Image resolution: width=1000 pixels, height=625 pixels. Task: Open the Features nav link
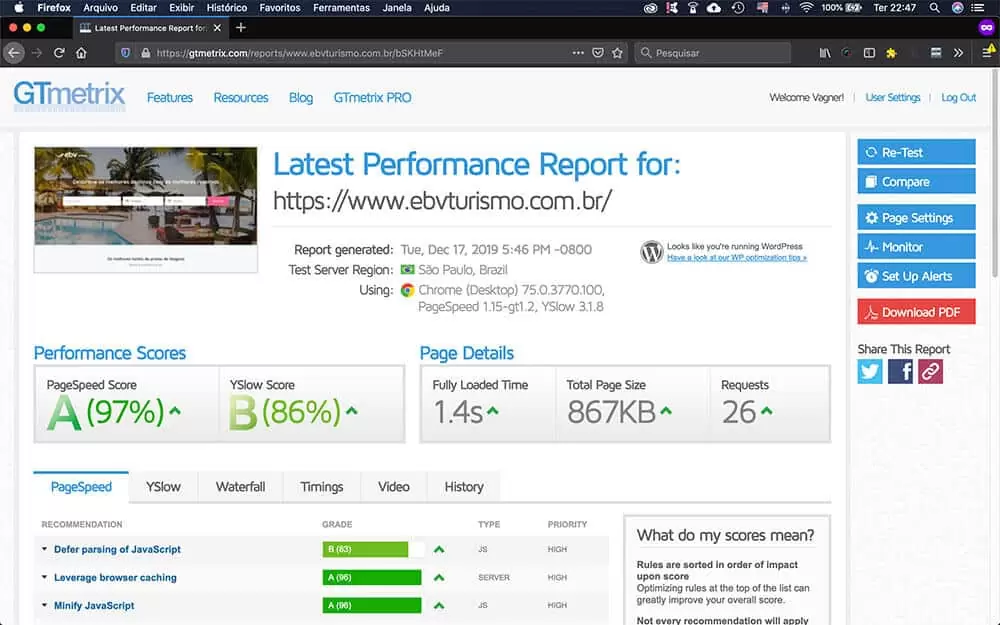pyautogui.click(x=170, y=98)
